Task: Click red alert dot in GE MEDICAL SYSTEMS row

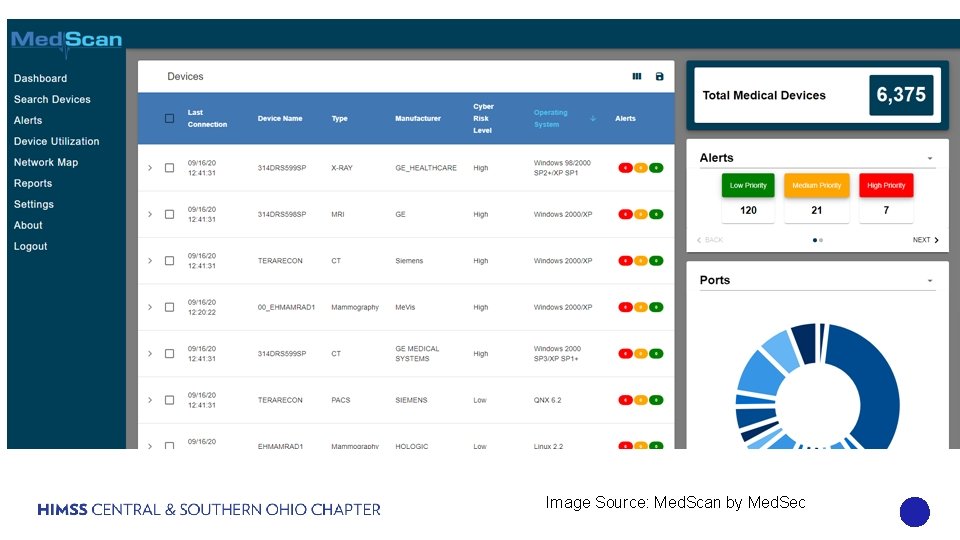Action: point(625,353)
